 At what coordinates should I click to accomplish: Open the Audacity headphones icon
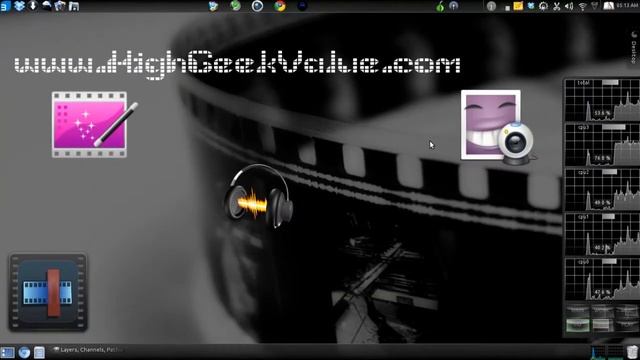click(259, 196)
